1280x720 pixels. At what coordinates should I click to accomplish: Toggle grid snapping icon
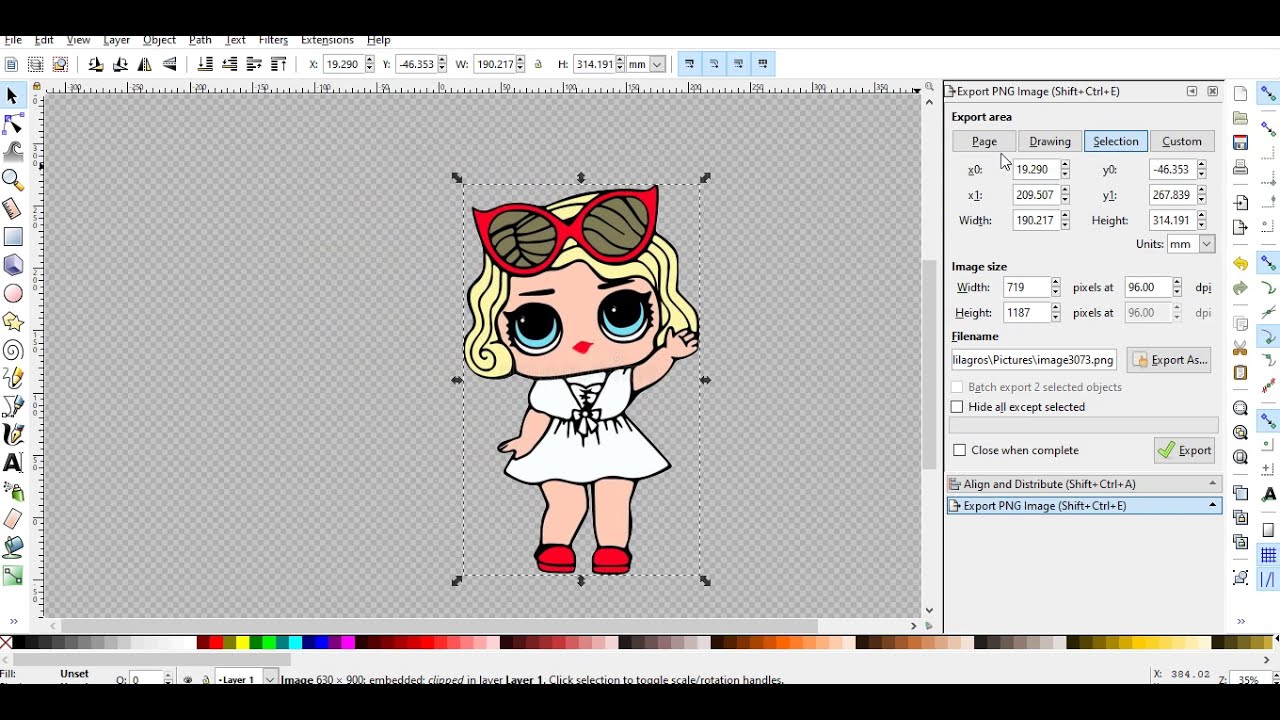point(1268,555)
